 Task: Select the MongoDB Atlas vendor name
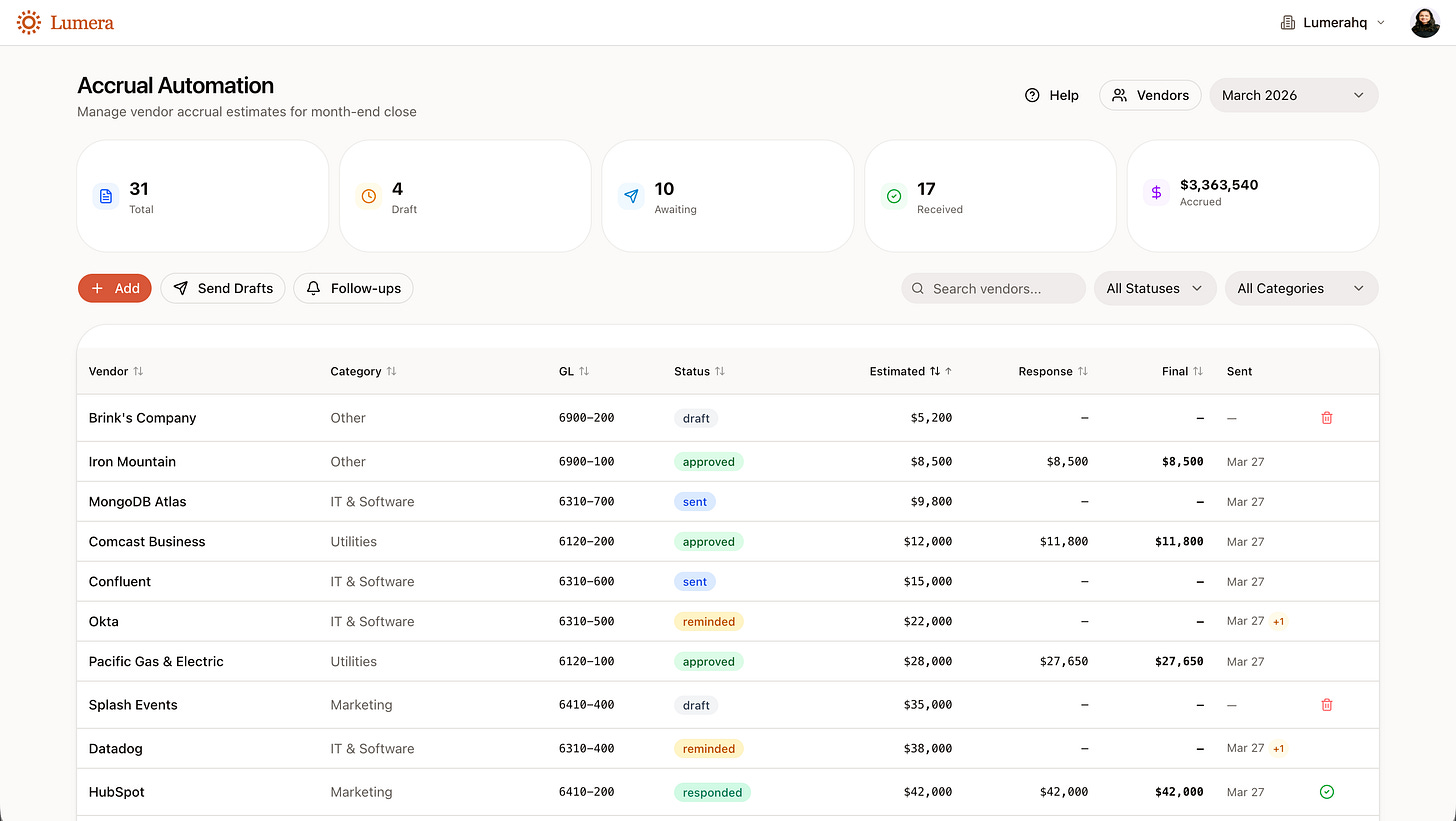[137, 502]
